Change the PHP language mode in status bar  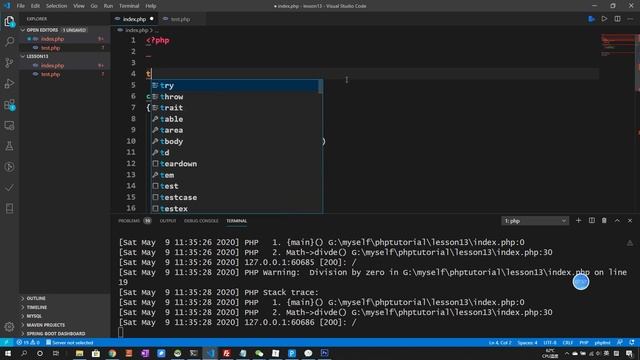click(584, 342)
